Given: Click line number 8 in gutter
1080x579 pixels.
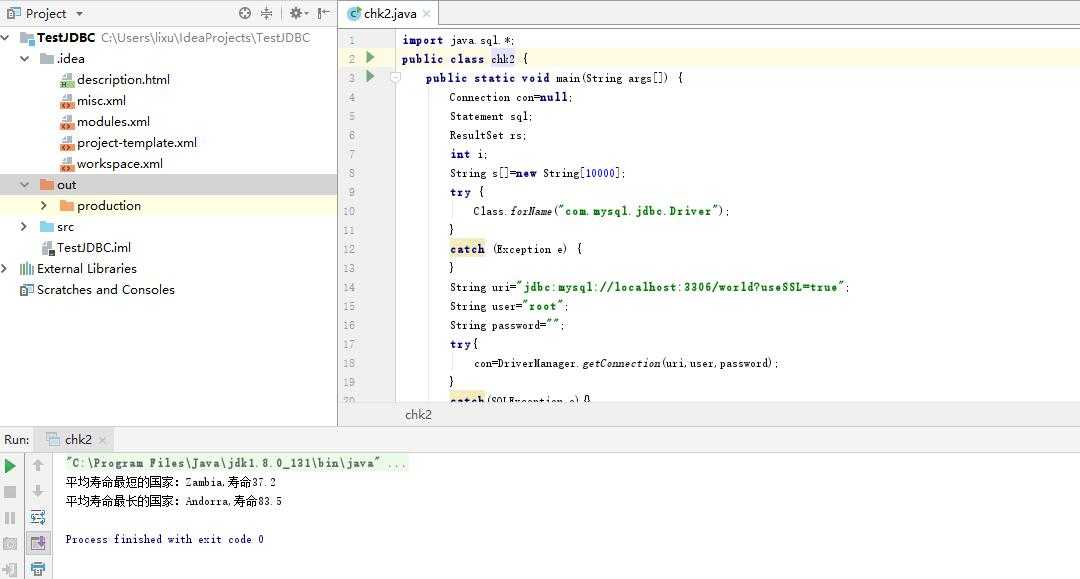Looking at the screenshot, I should (351, 173).
